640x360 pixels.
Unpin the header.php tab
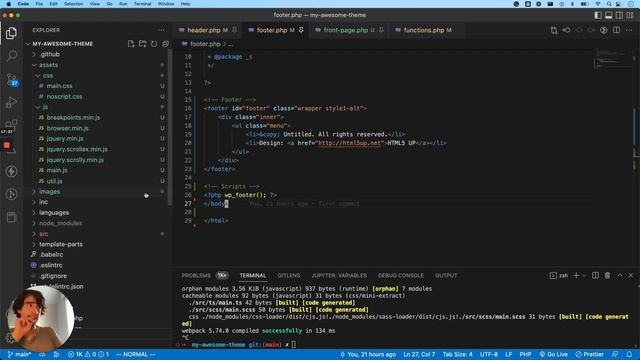tap(234, 30)
